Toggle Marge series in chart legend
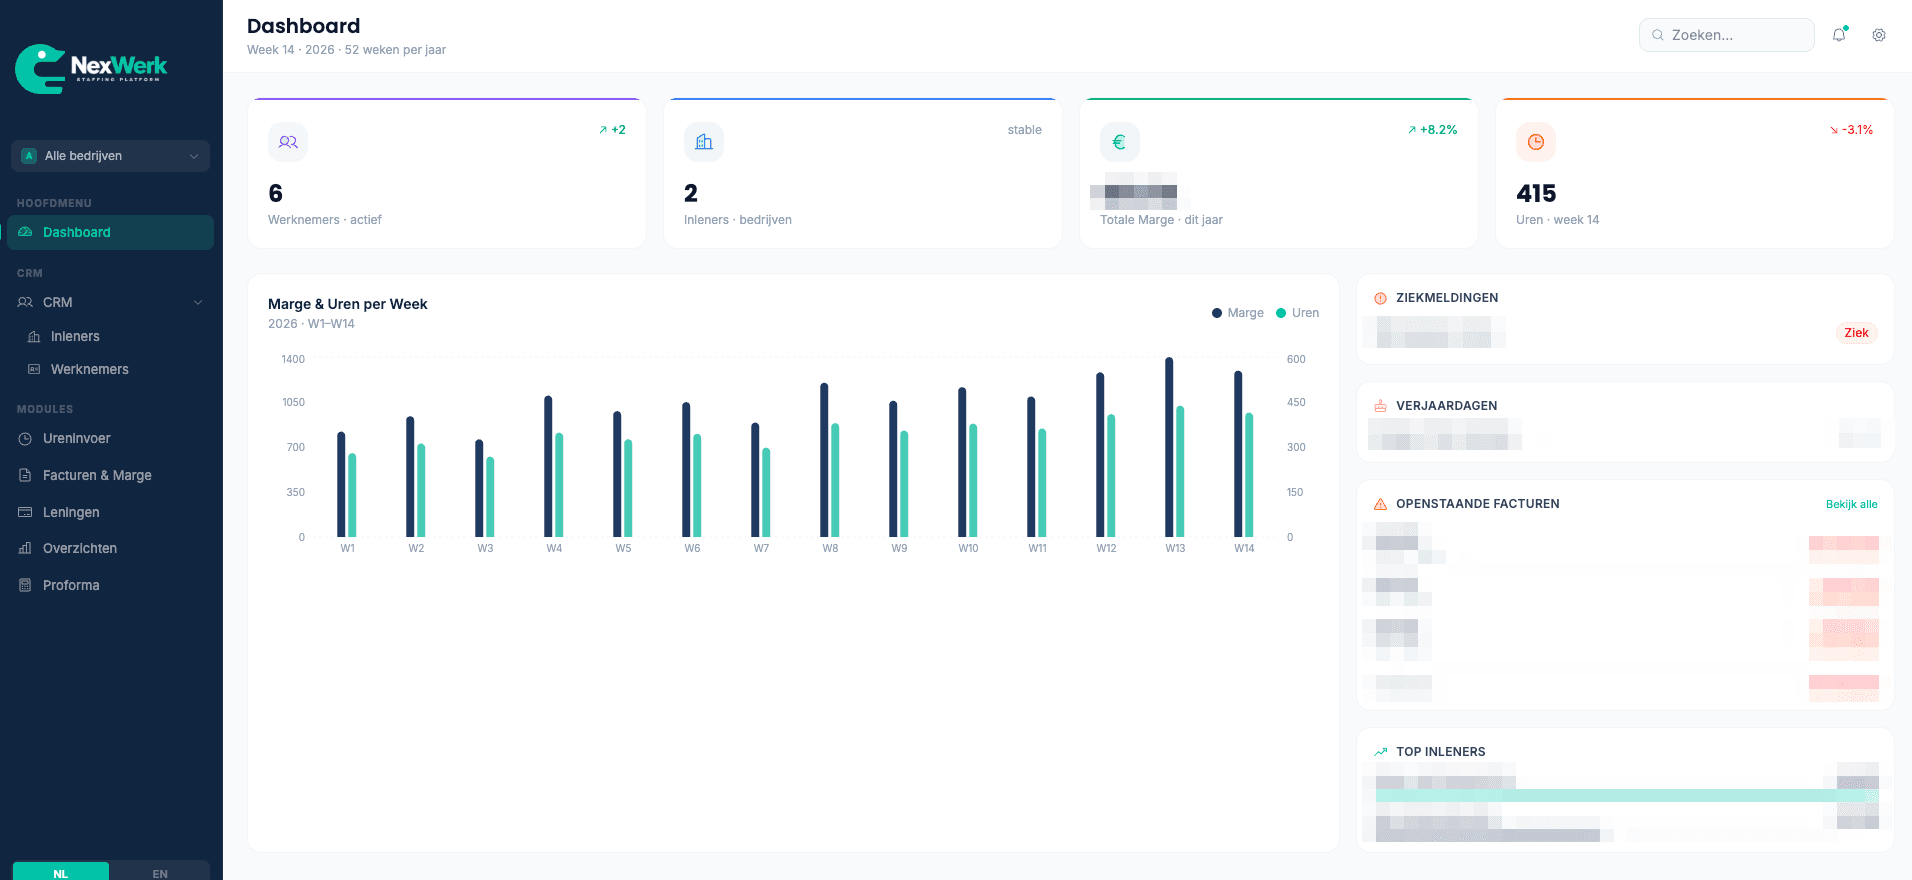This screenshot has width=1912, height=880. click(x=1238, y=313)
